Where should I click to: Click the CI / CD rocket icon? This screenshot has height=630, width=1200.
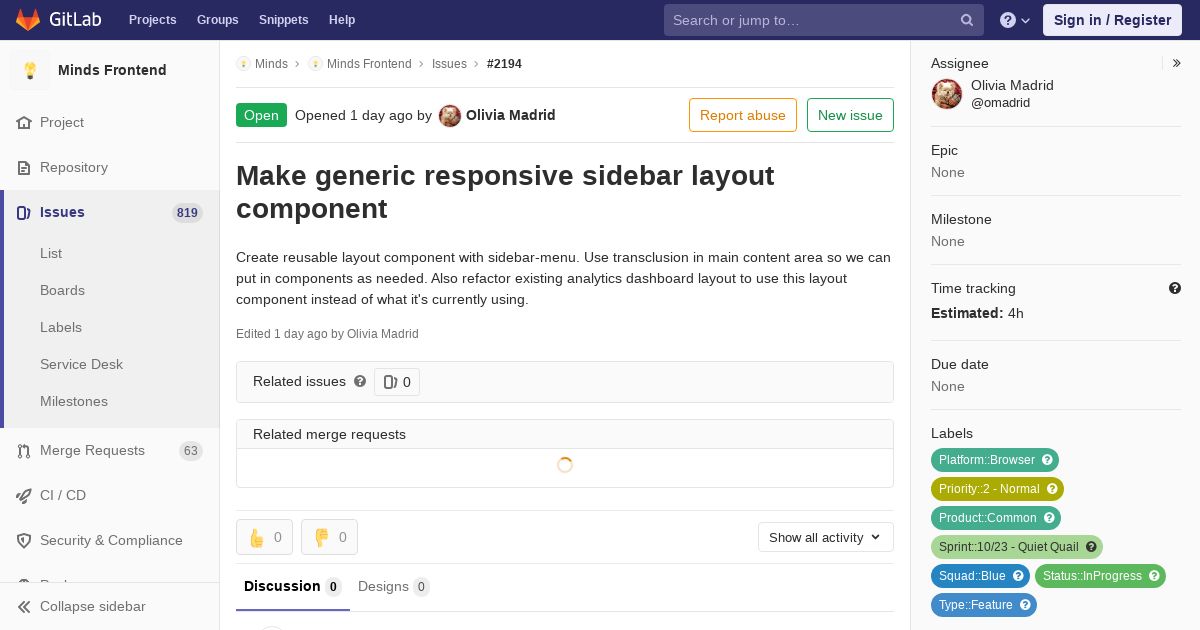[x=24, y=496]
